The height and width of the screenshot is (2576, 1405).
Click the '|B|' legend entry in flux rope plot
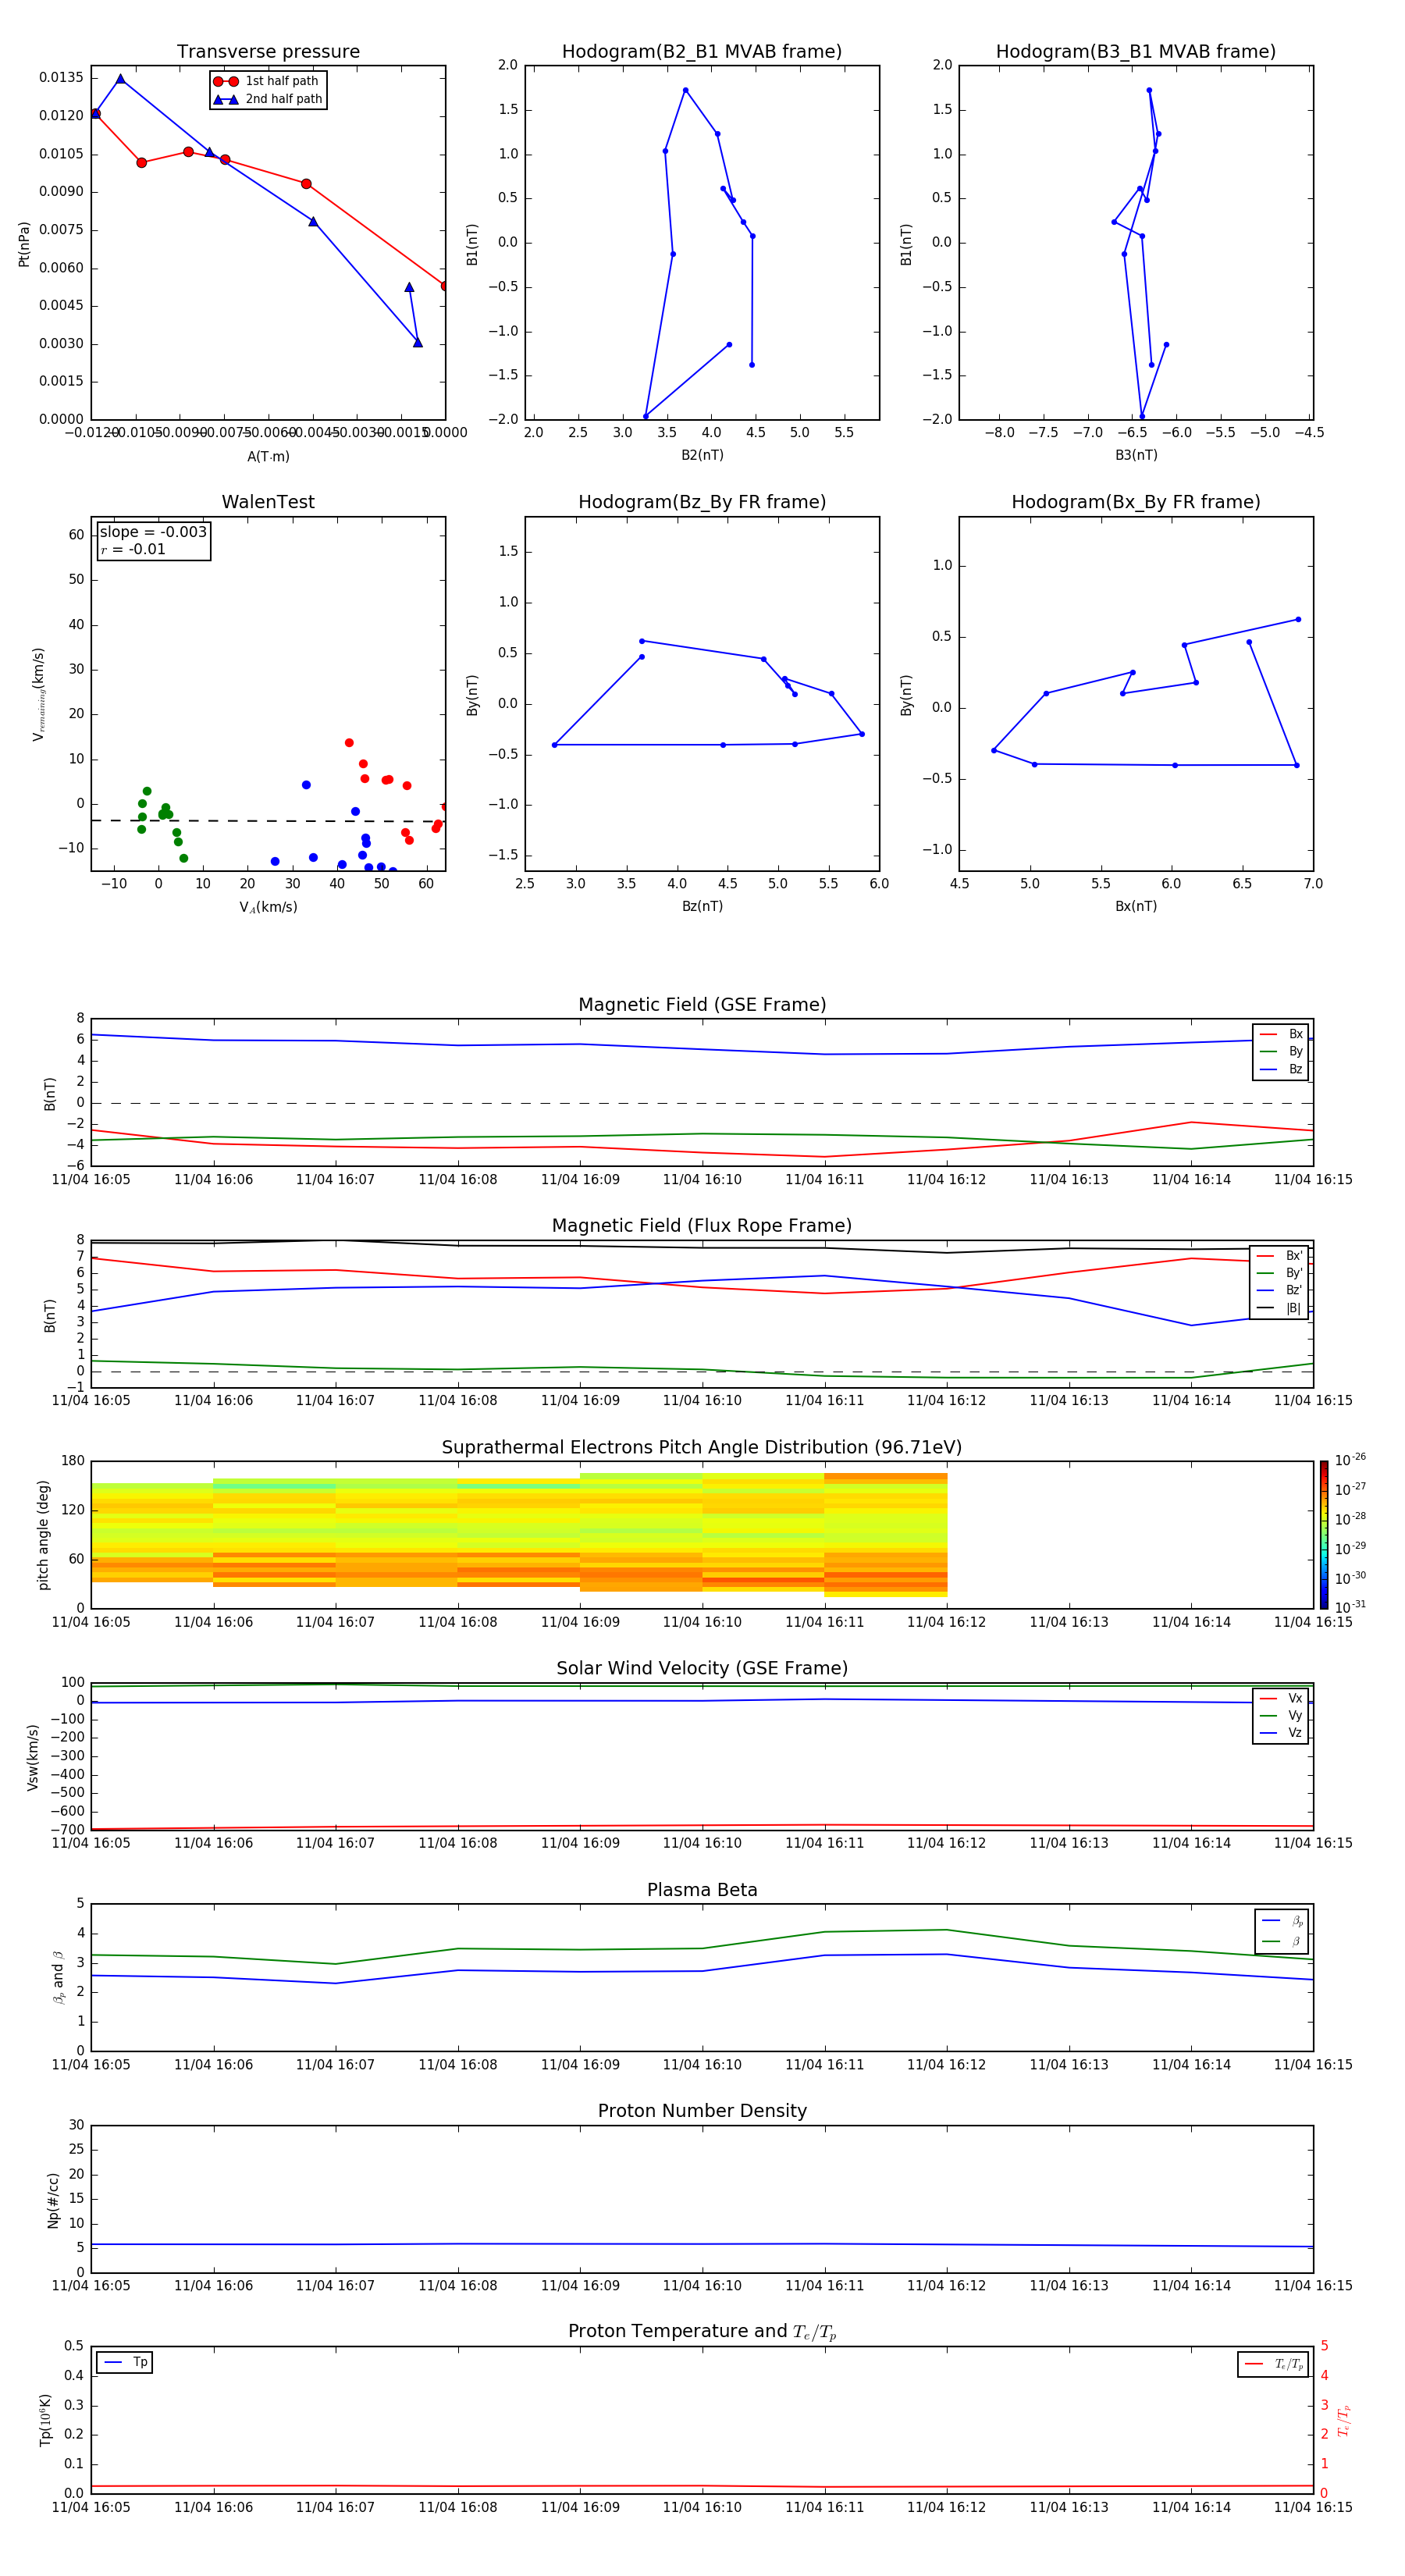(1280, 1308)
